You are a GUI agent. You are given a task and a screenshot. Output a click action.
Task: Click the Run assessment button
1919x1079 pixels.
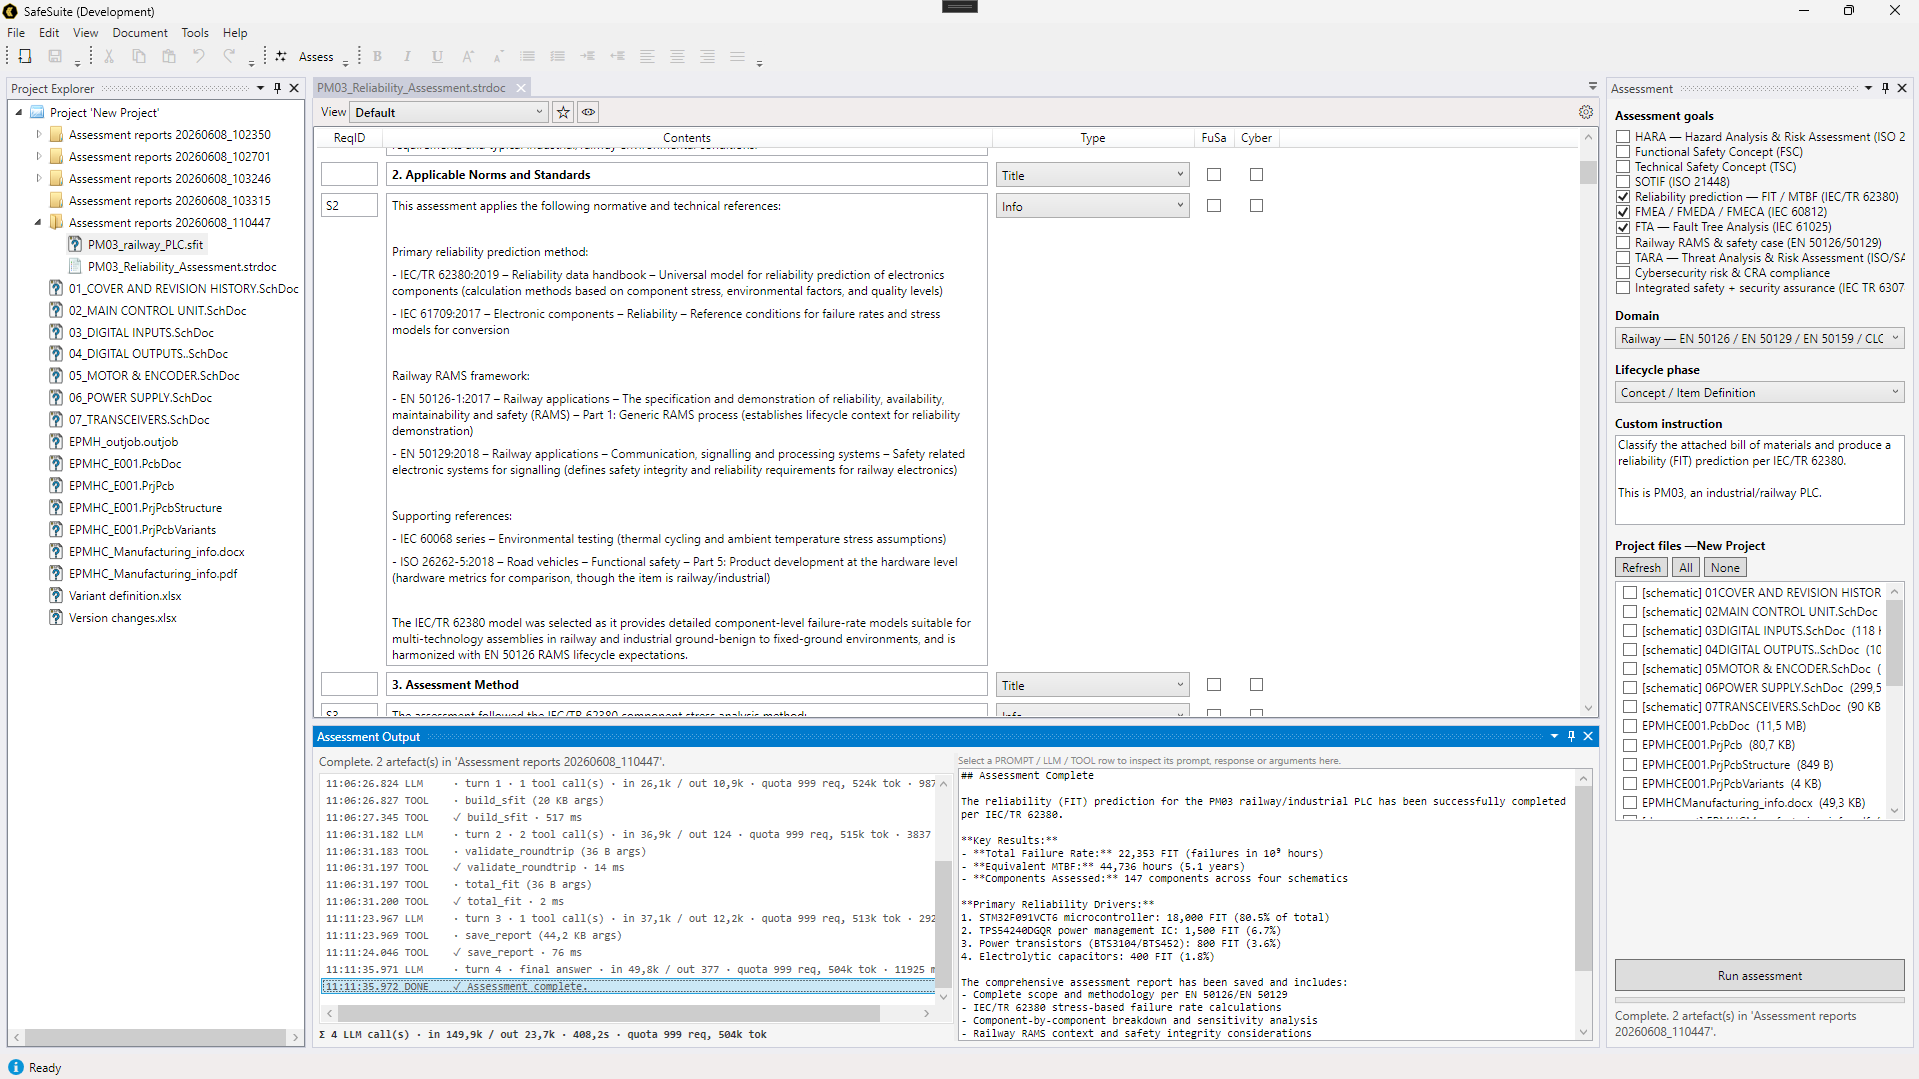(1759, 975)
